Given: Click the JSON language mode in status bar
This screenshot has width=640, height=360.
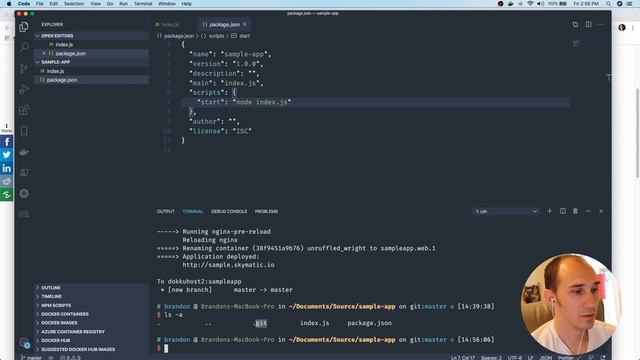Looking at the screenshot, I should click(x=546, y=358).
